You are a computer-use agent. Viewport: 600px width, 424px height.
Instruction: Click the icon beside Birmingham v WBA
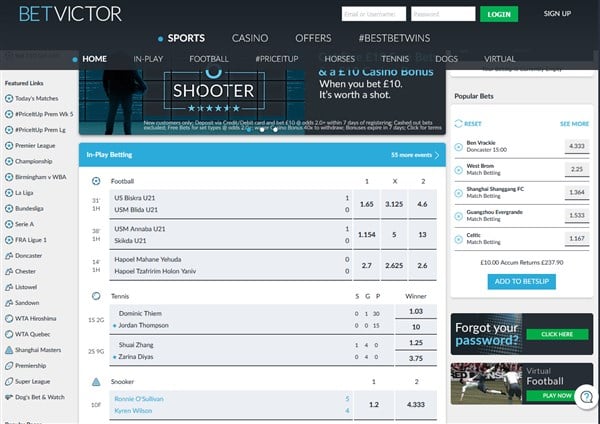point(9,177)
